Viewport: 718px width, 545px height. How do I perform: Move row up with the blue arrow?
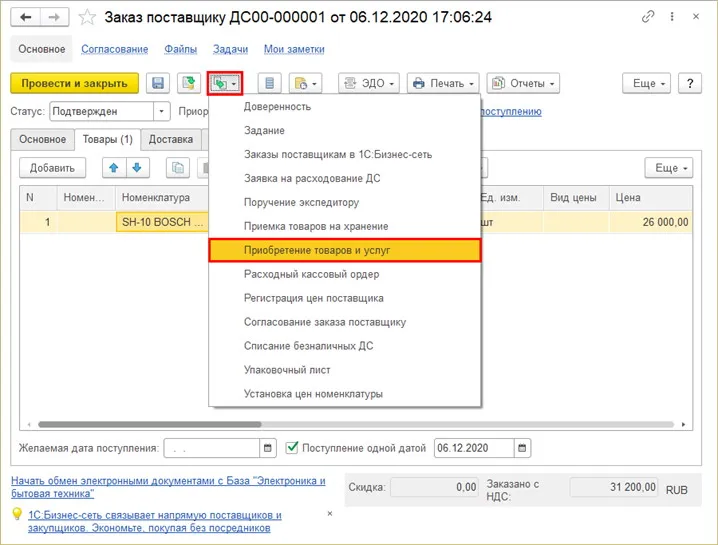114,168
